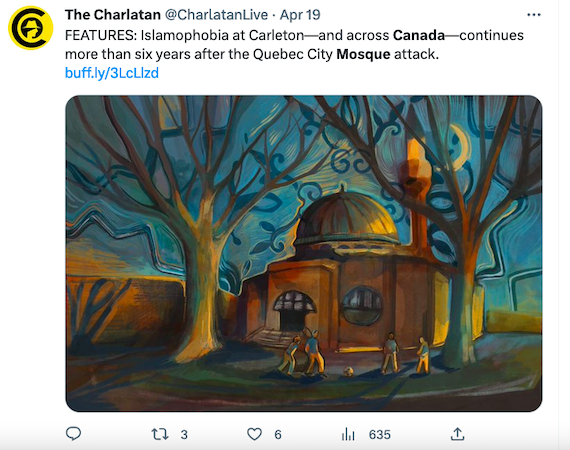
Task: Click the retweet count of 3
Action: 184,434
